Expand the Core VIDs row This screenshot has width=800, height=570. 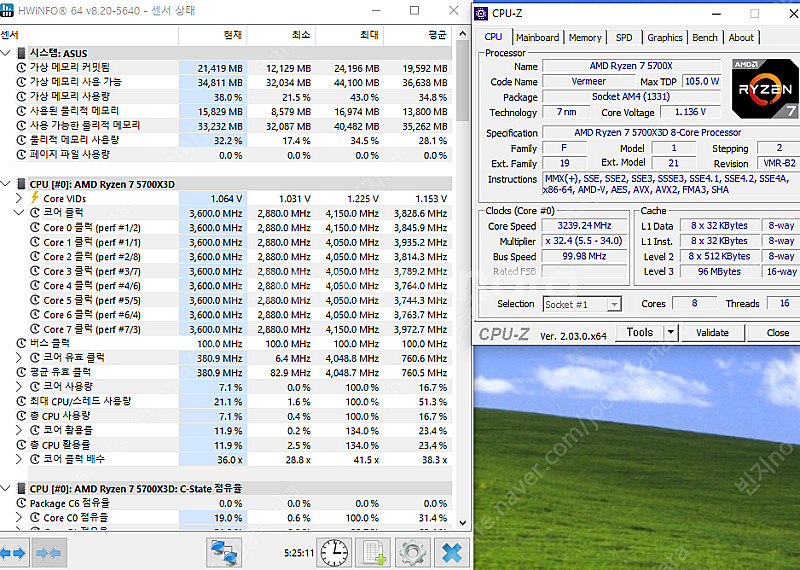pyautogui.click(x=19, y=198)
